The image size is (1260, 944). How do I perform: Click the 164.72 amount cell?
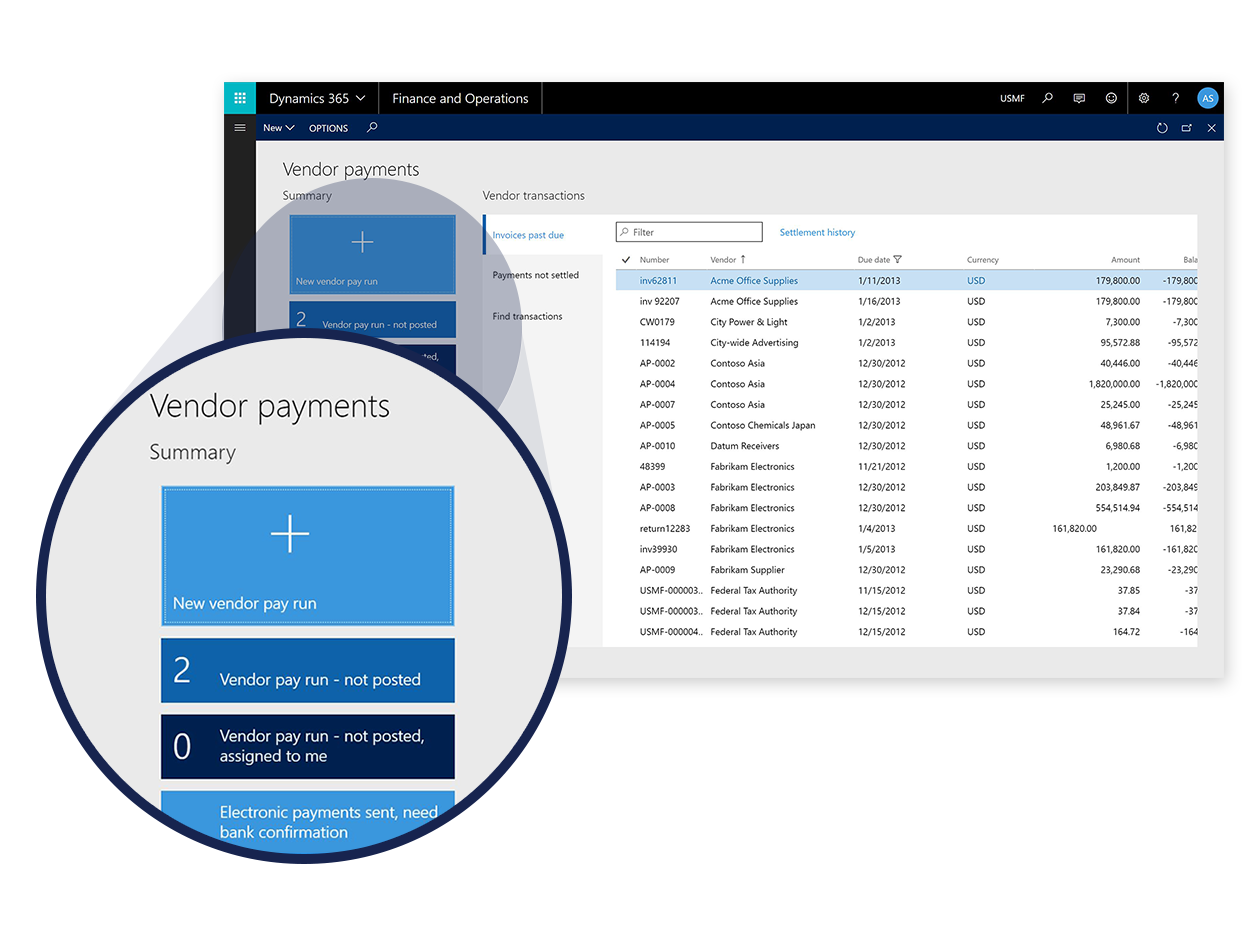[1125, 632]
